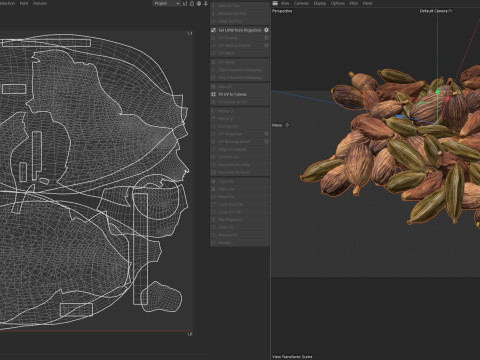Click the Move tool indicator icon in viewport
This screenshot has height=360, width=480.
pyautogui.click(x=287, y=125)
